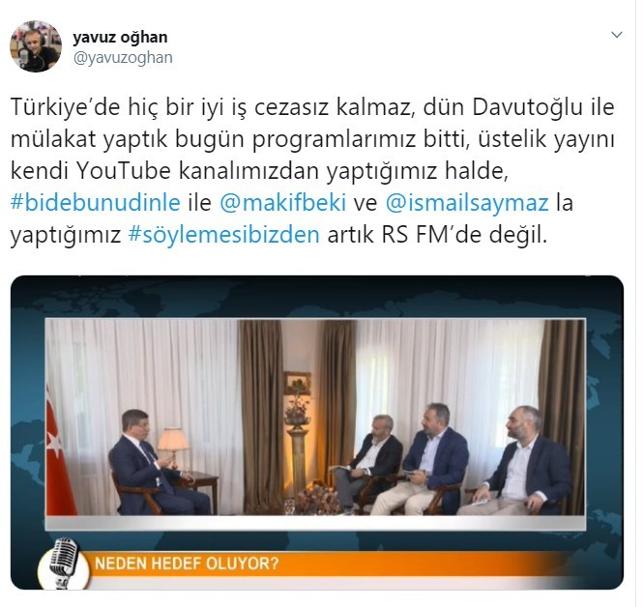Open yavuz oğhan's profile avatar
Screen dimensions: 643x607
tap(36, 46)
